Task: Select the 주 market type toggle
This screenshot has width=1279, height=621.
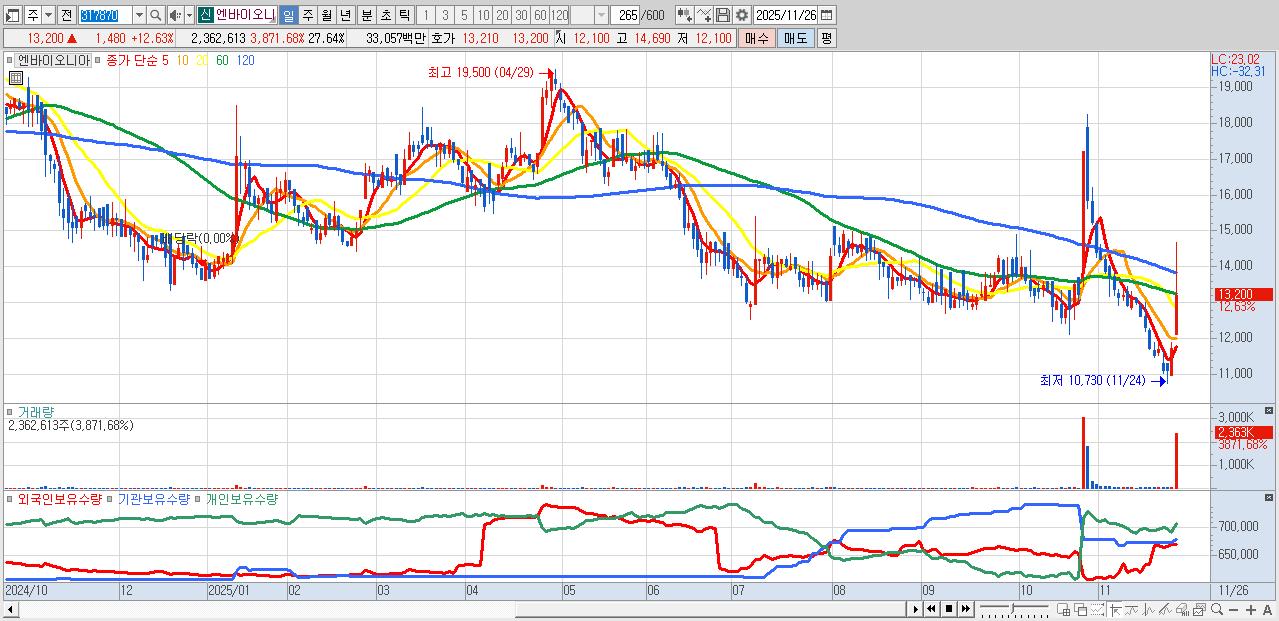Action: coord(34,15)
